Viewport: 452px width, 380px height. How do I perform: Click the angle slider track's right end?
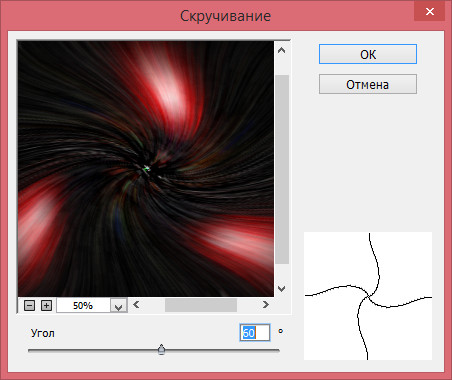coord(278,350)
